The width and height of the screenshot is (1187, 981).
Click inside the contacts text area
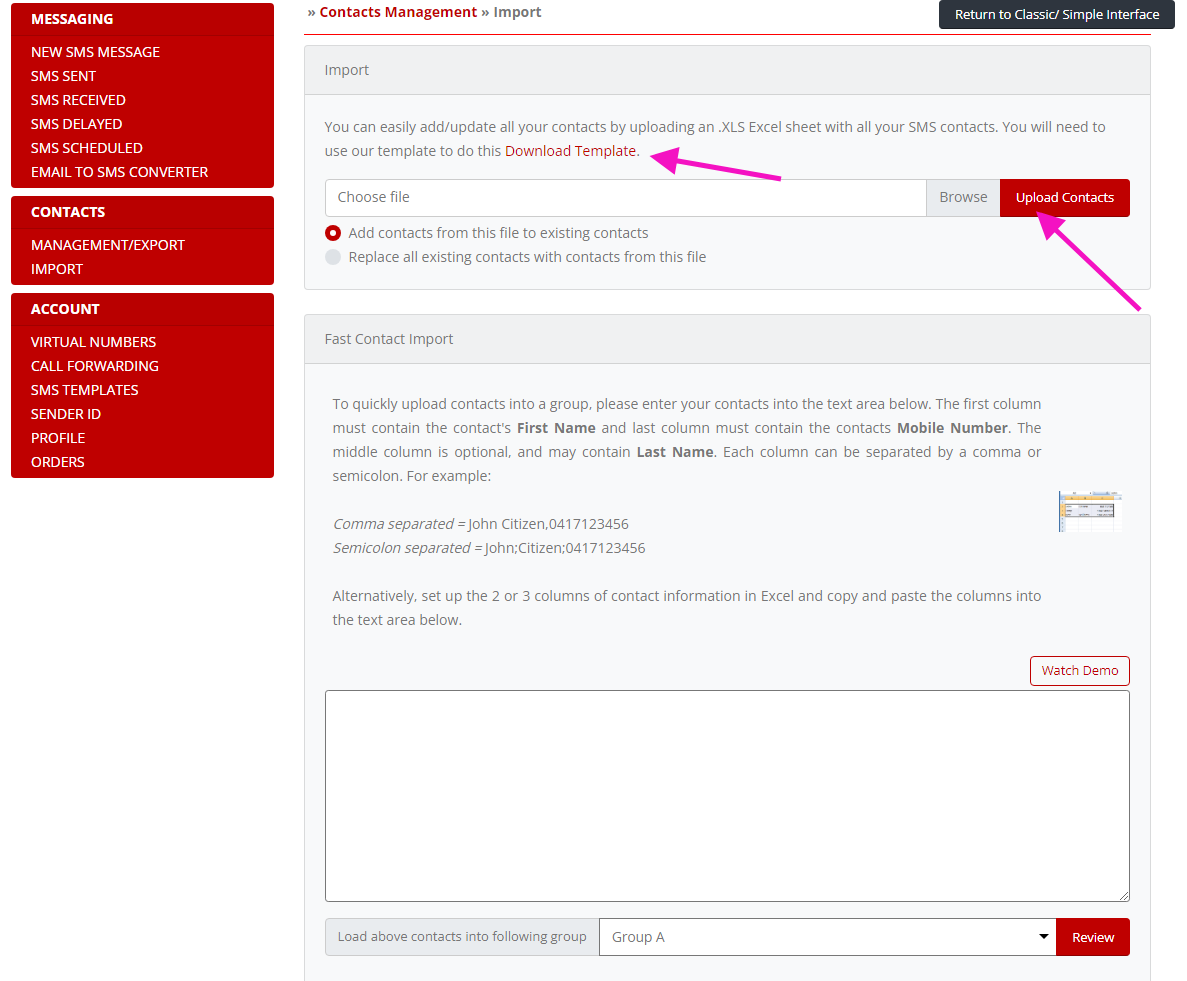click(727, 796)
